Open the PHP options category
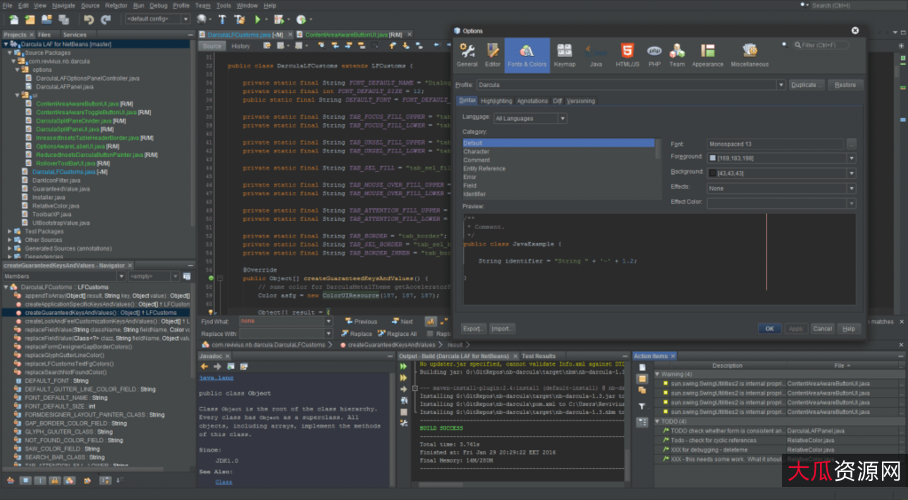Image resolution: width=908 pixels, height=500 pixels. tap(654, 54)
